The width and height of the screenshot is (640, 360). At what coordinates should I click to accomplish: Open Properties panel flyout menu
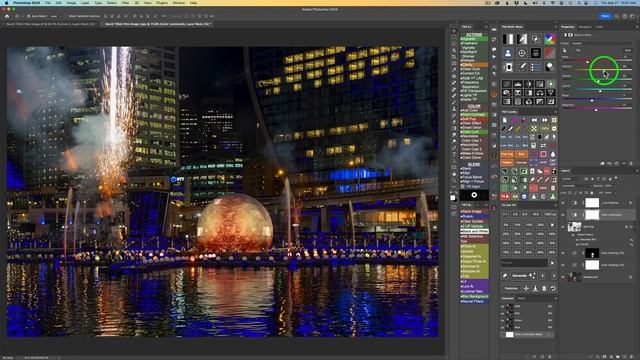[637, 27]
